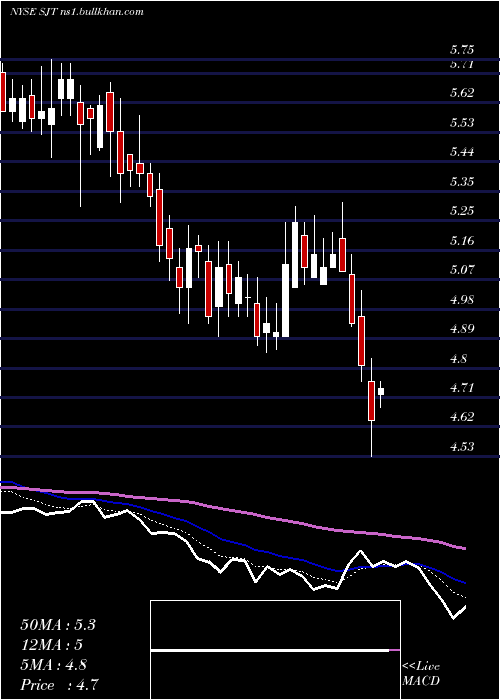
Task: Select the 5.75 price axis label
Action: coord(462,50)
